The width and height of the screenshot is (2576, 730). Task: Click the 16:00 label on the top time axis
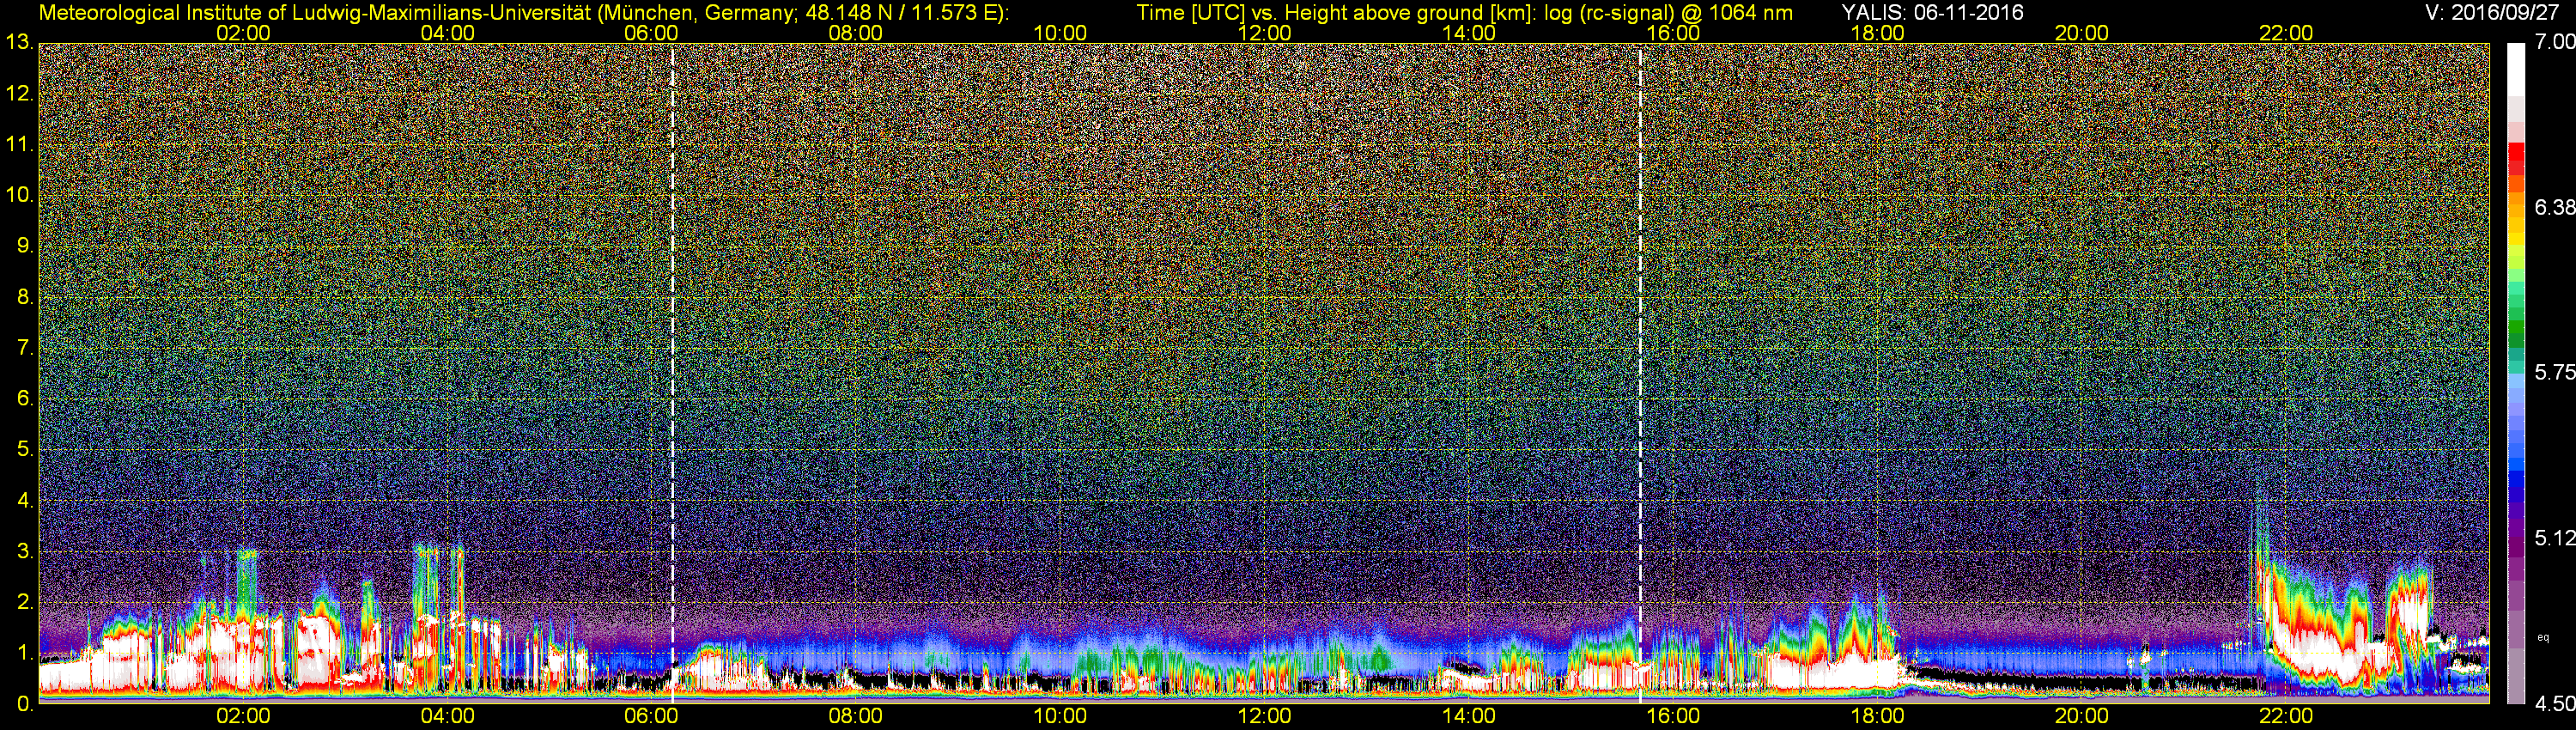(x=1673, y=33)
